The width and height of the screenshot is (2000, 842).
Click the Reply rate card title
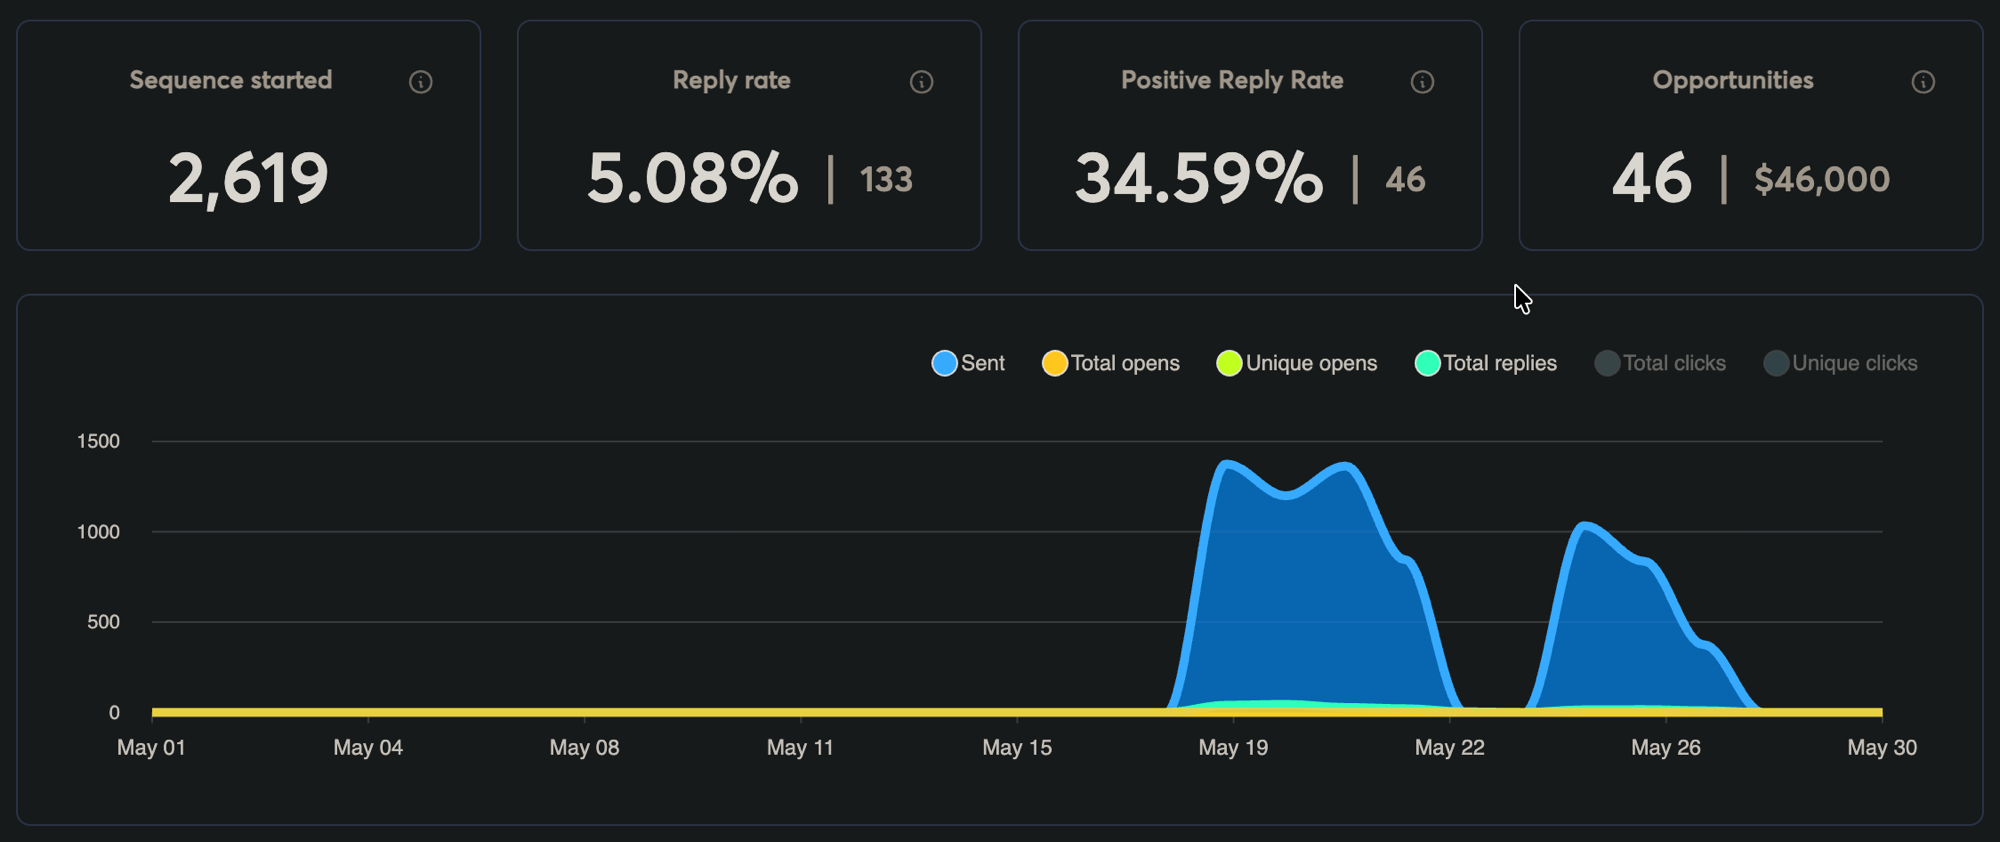coord(732,80)
